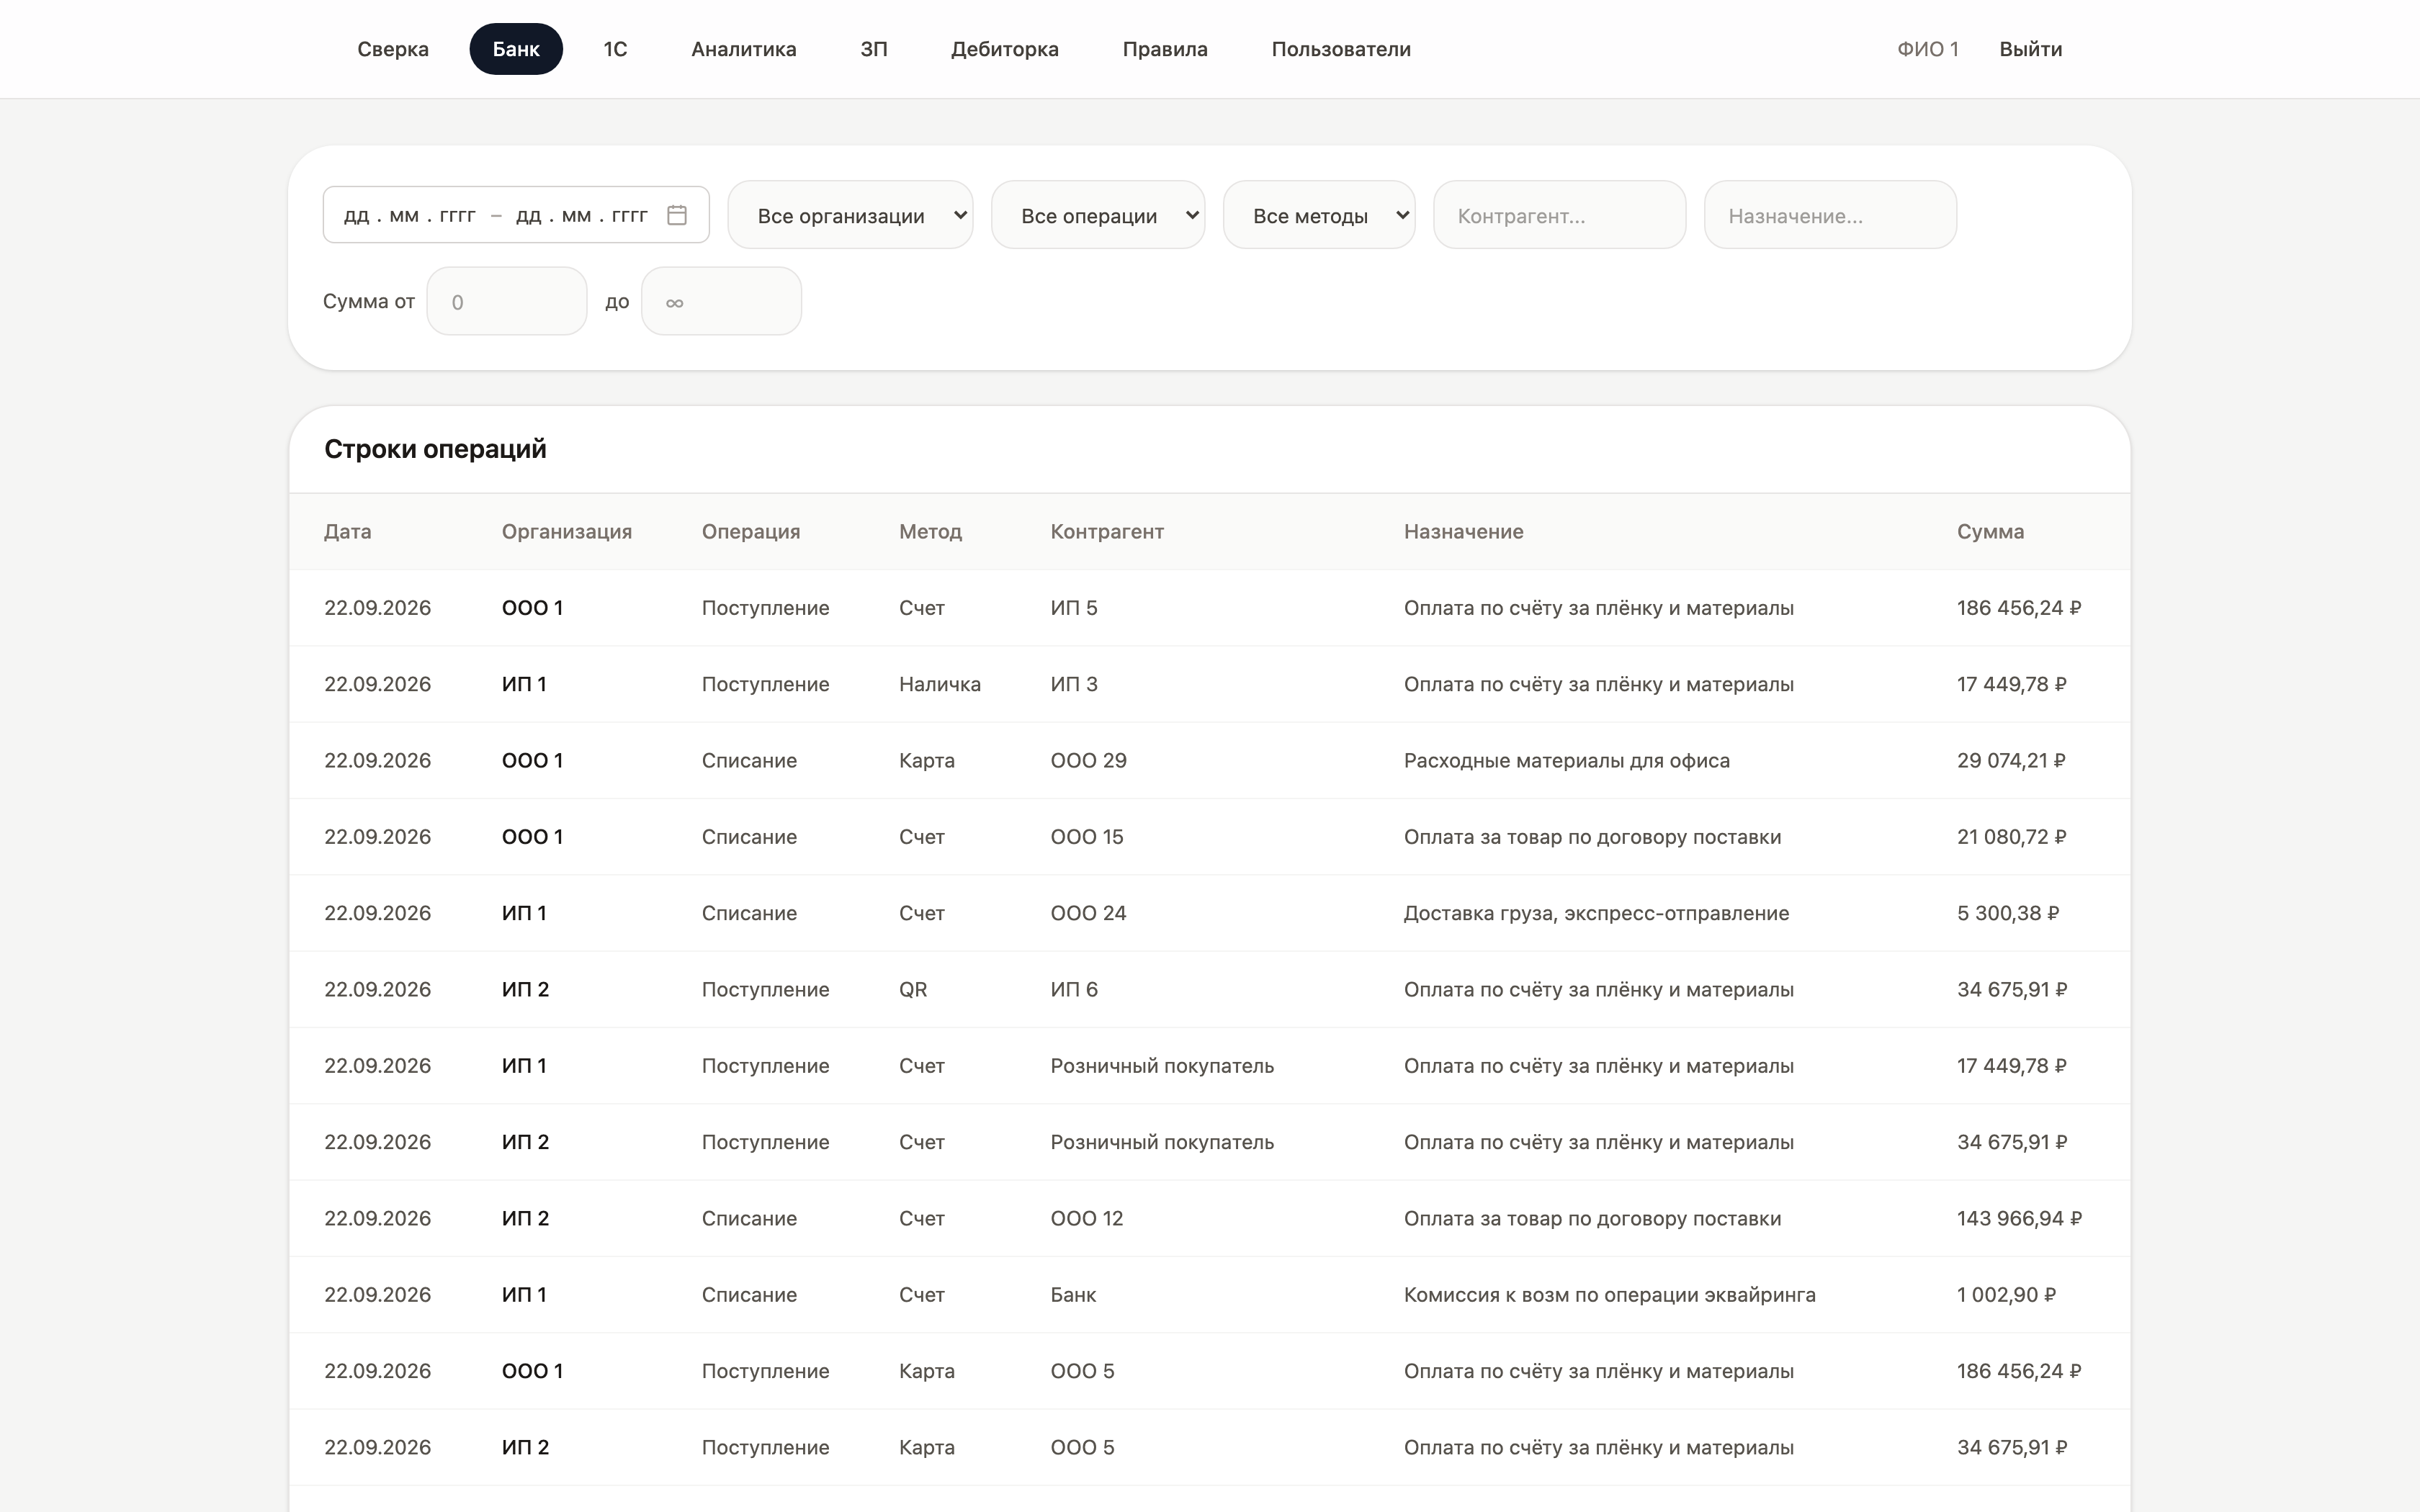Click the Банк counterparty cell in the table

click(x=1073, y=1294)
